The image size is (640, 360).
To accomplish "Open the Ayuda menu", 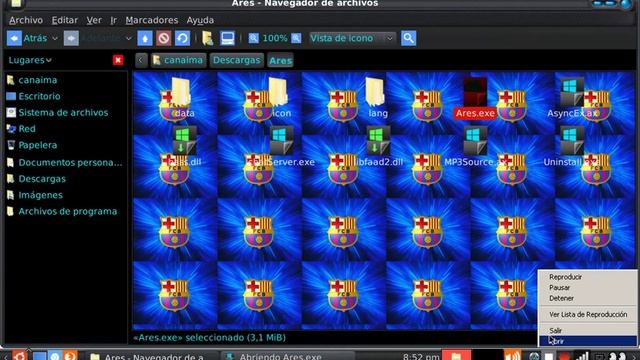I will [x=200, y=20].
